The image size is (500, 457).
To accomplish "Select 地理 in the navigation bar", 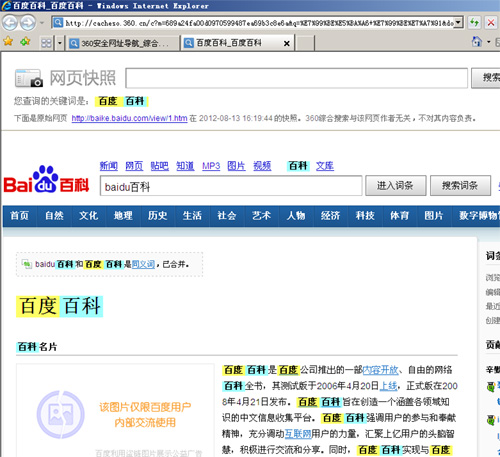I will 123,216.
